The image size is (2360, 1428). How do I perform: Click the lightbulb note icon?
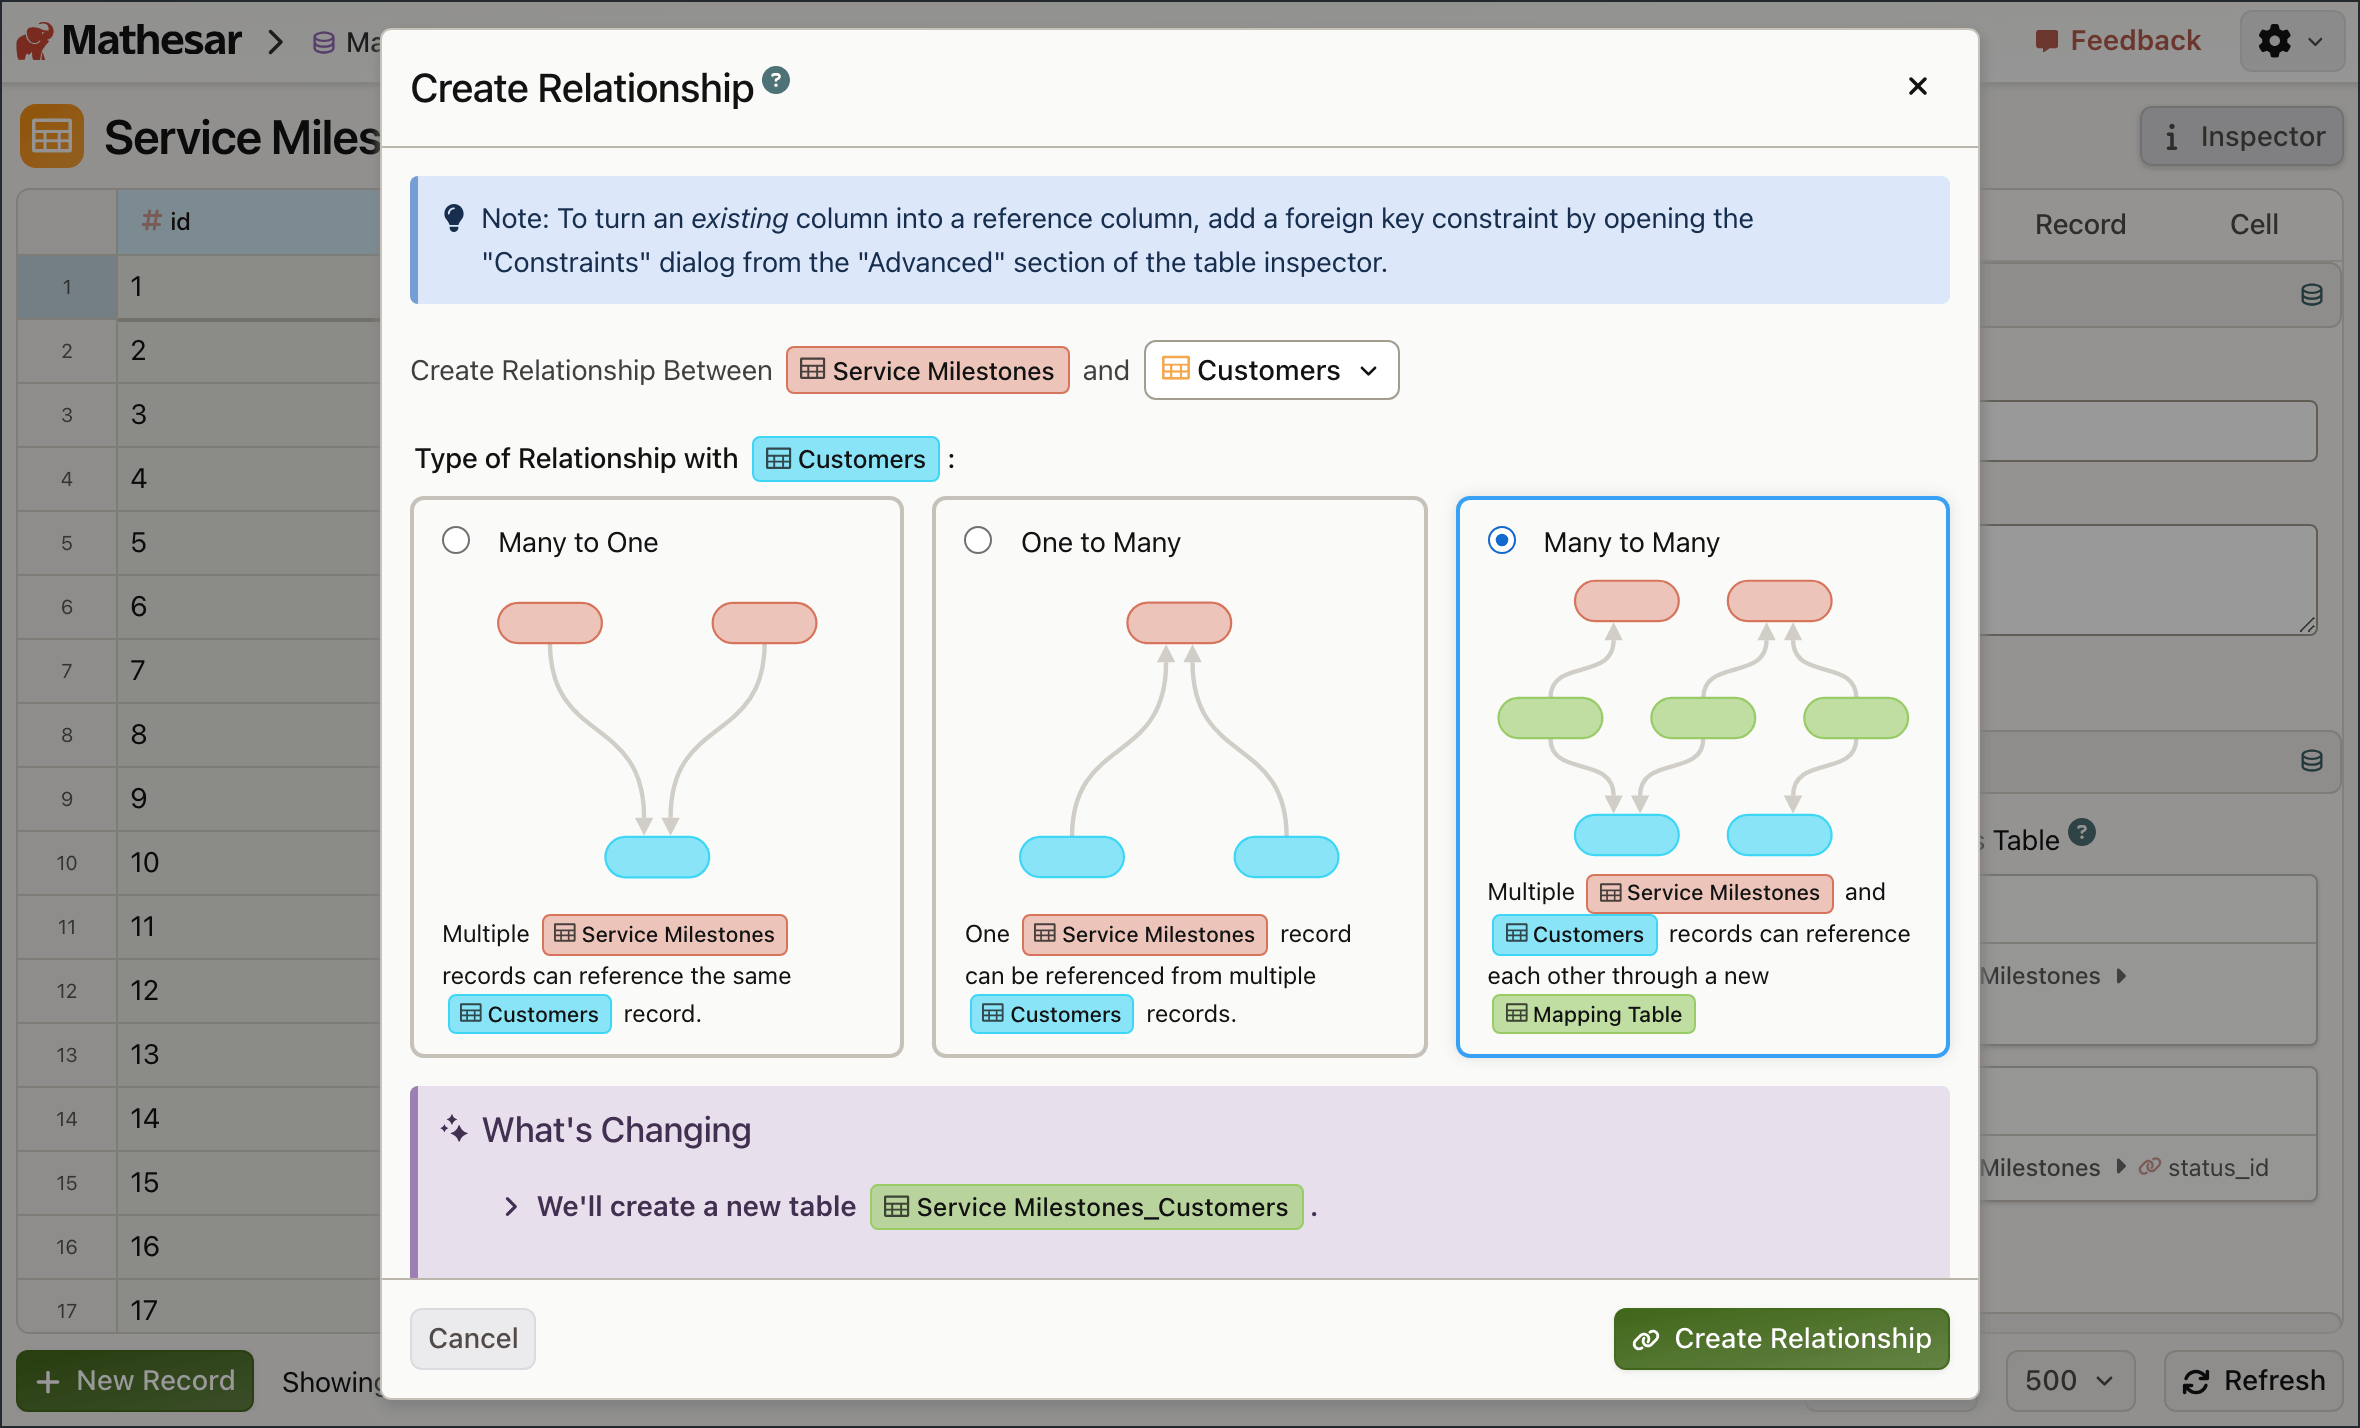454,218
